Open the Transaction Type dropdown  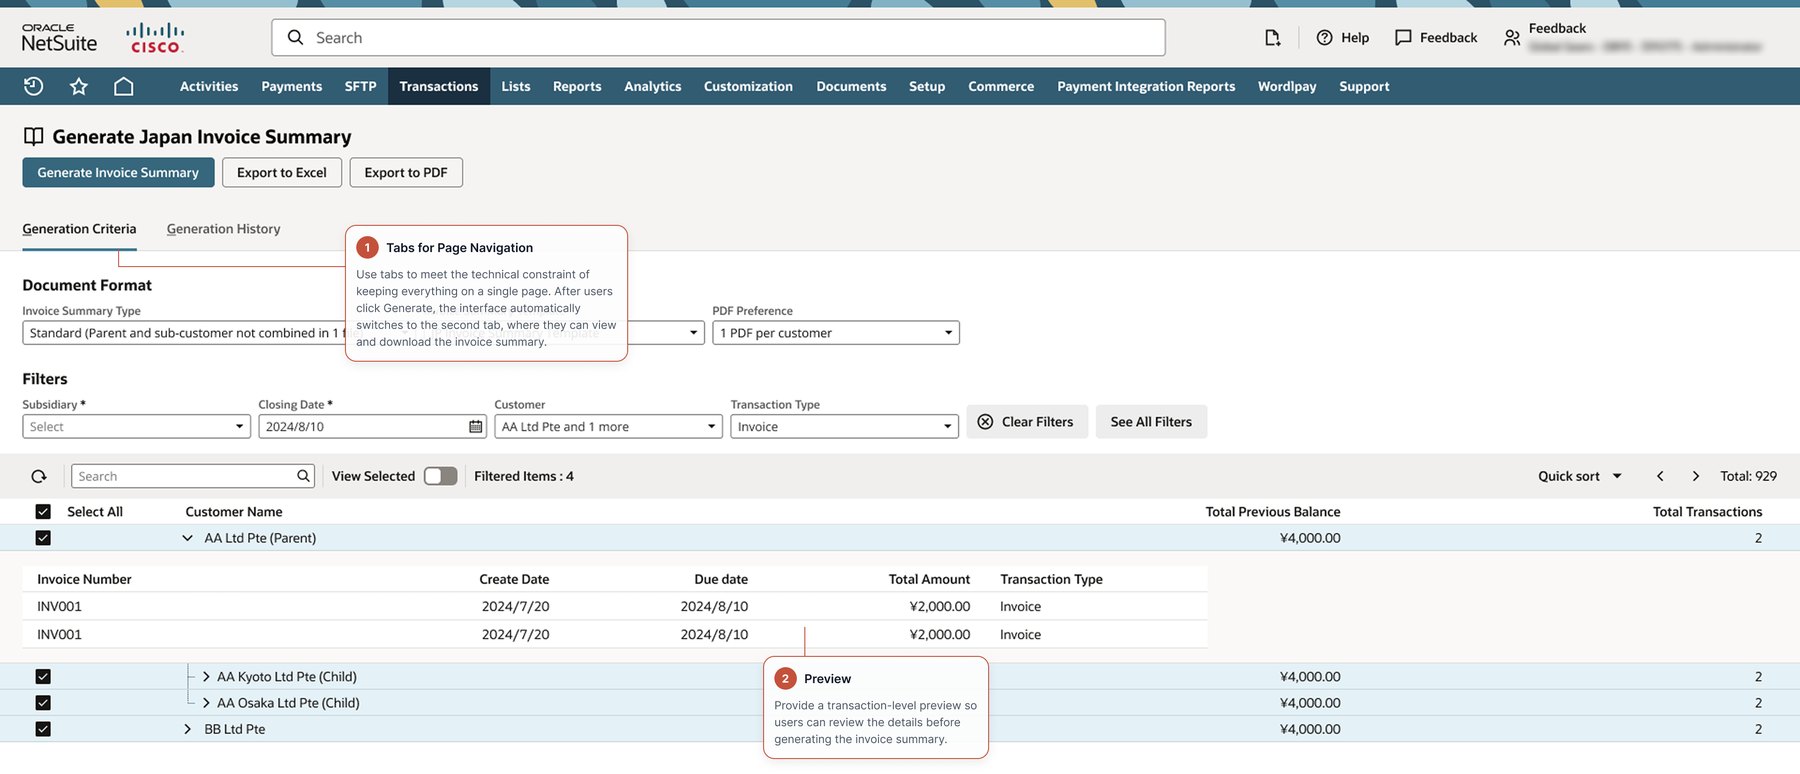coord(844,426)
